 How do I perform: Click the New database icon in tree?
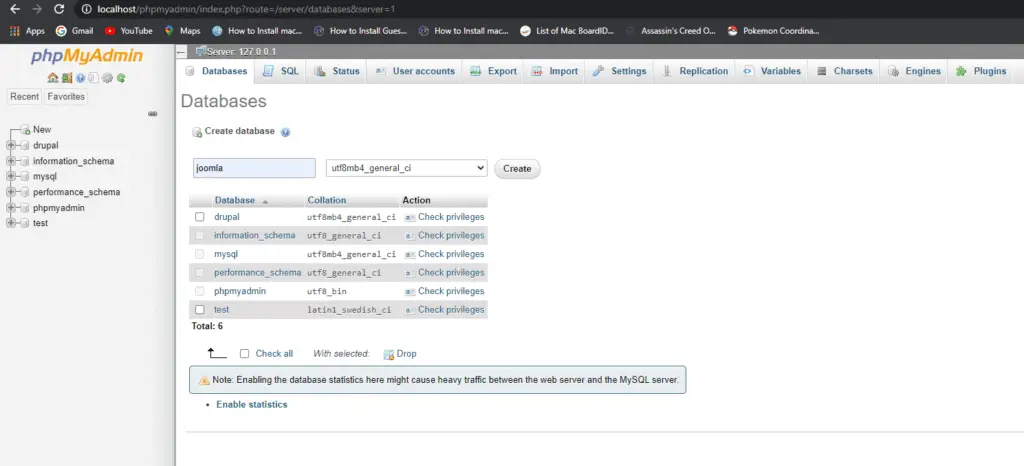pos(25,130)
